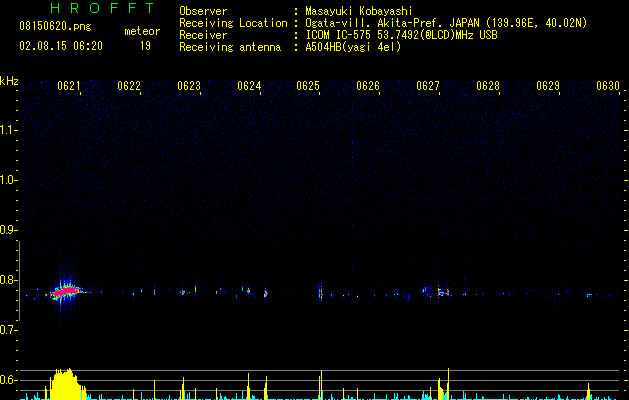The height and width of the screenshot is (400, 629).
Task: Click the tall yellow power spike at 0625
Action: (321, 385)
